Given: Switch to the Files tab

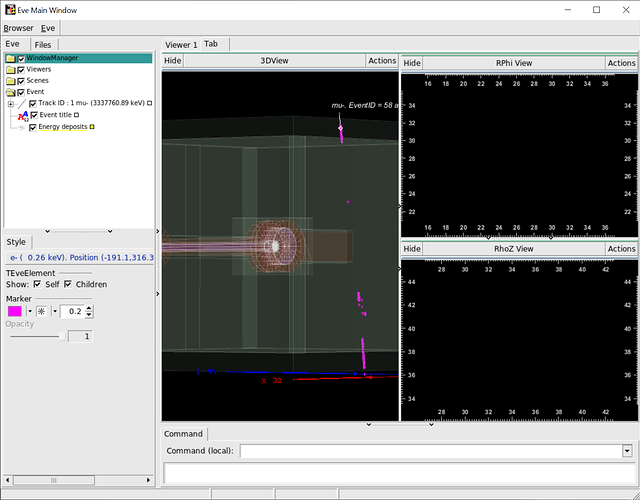Looking at the screenshot, I should 43,44.
